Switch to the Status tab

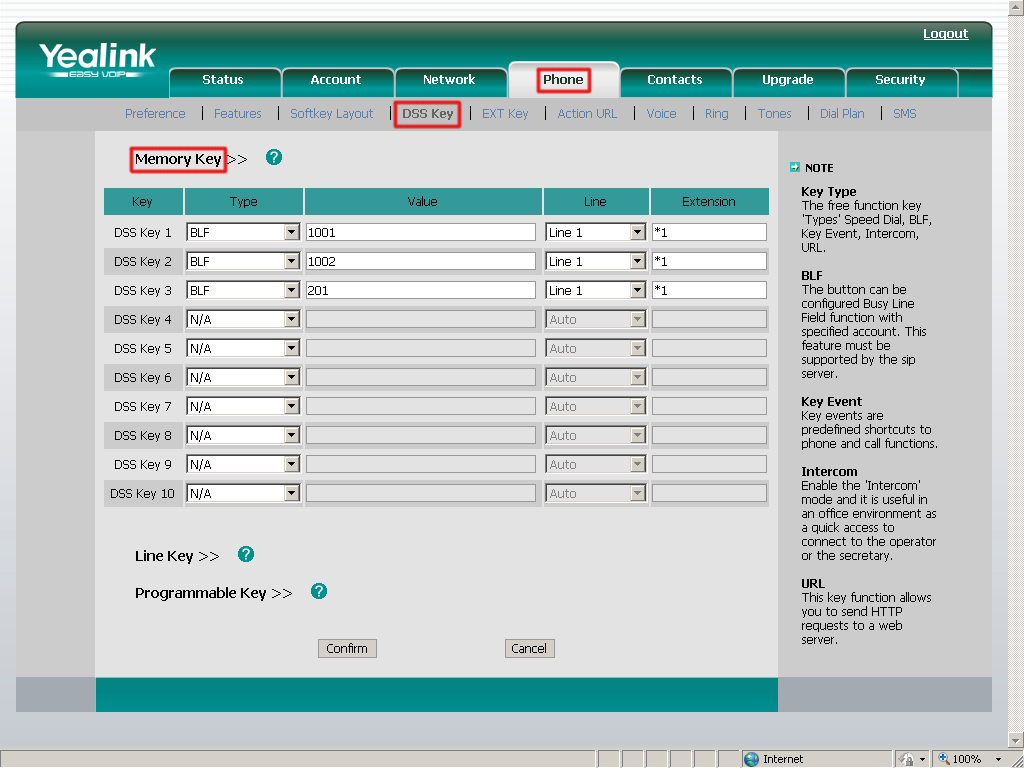tap(223, 80)
